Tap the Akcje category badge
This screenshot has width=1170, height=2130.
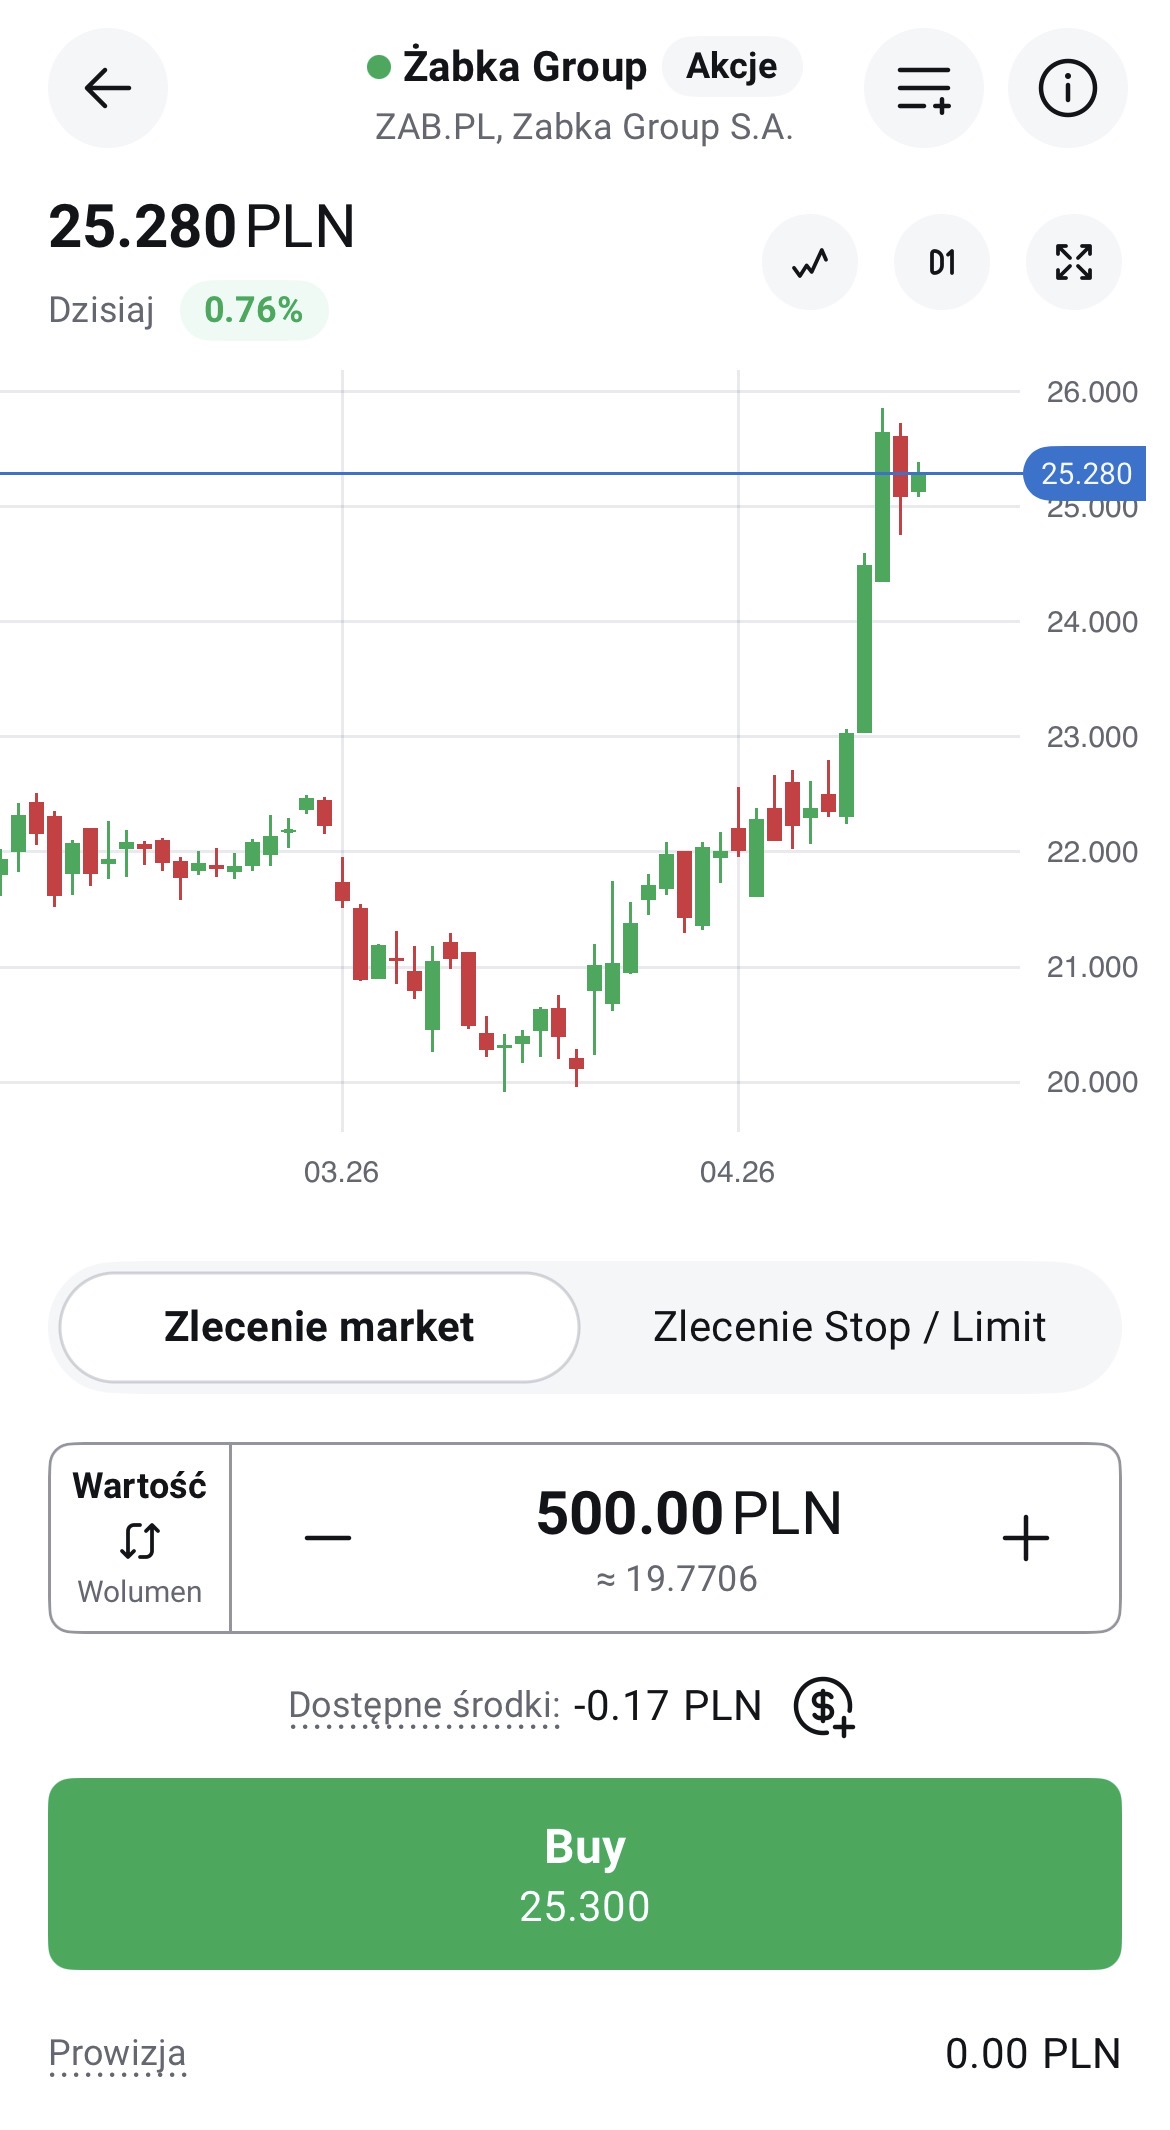[732, 66]
